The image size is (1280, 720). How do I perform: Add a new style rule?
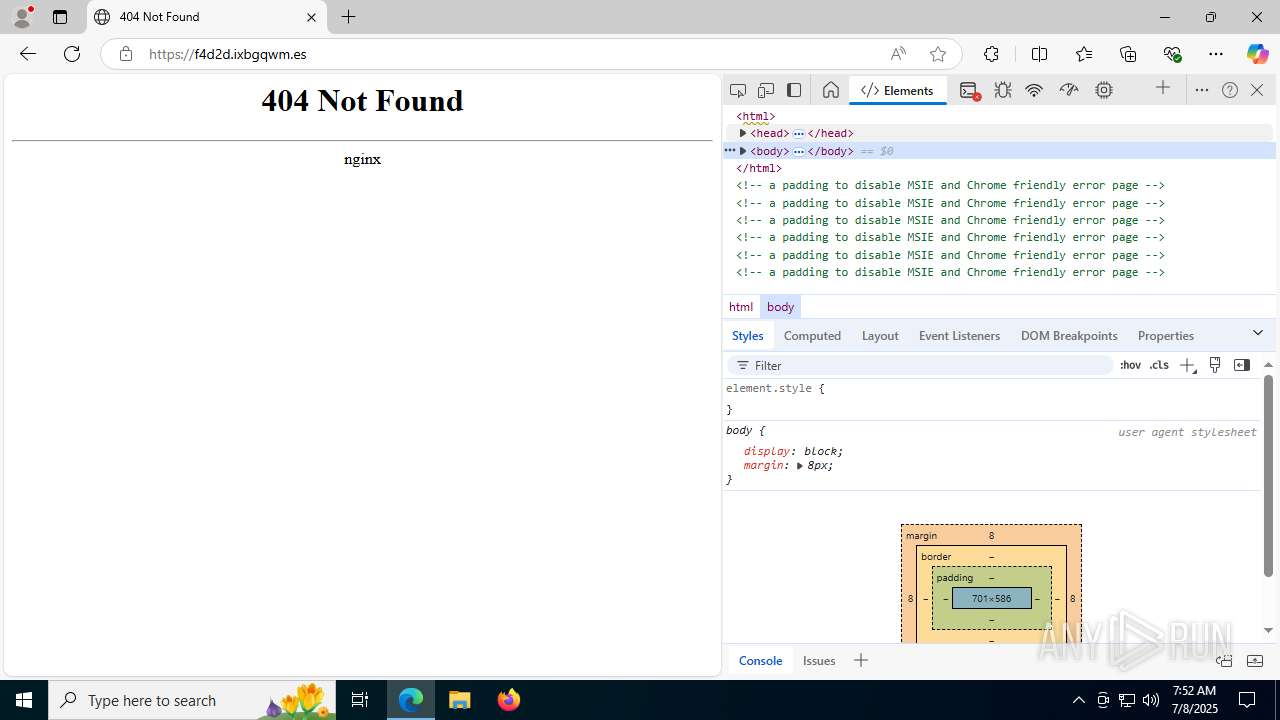click(1187, 366)
